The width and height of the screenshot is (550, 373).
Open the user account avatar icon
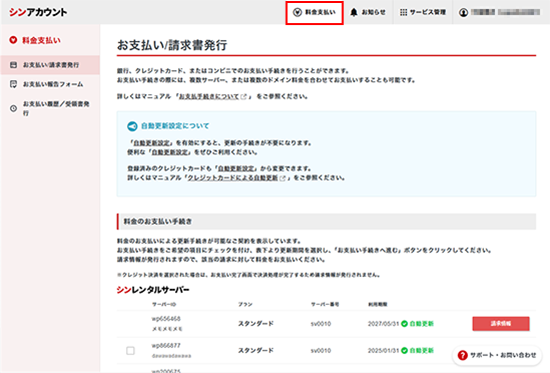463,13
